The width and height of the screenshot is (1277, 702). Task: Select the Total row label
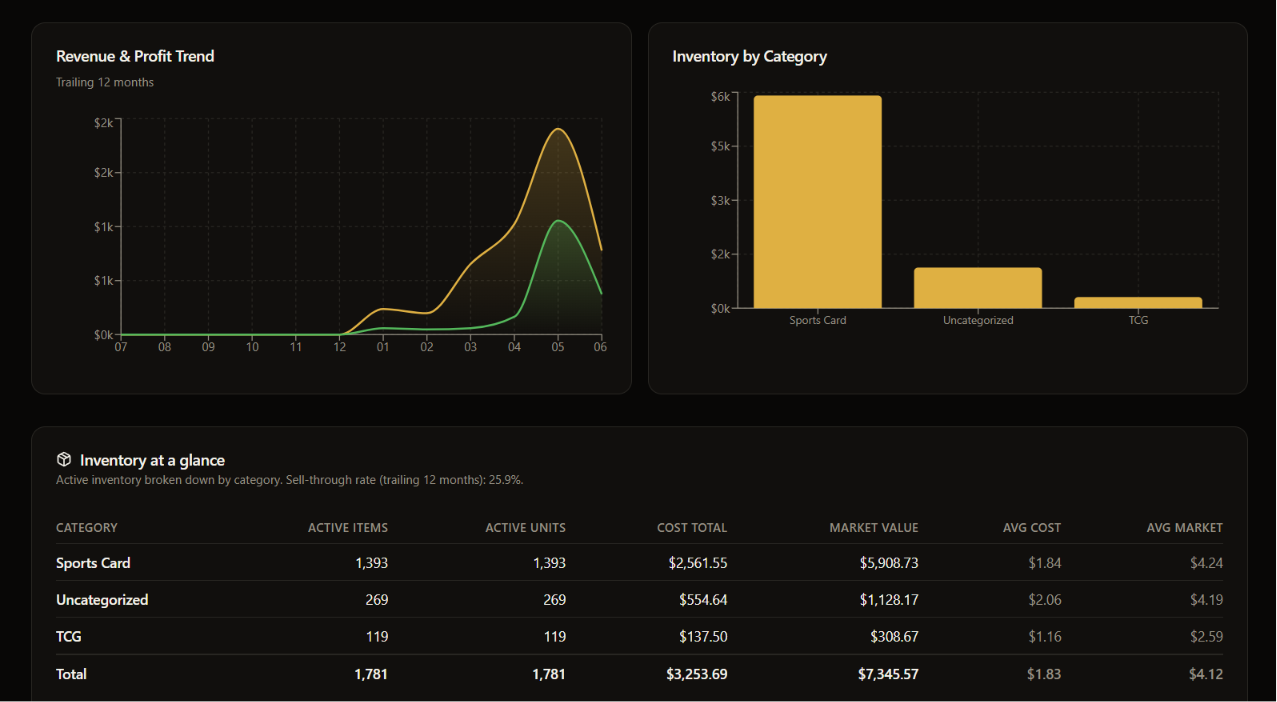tap(71, 674)
